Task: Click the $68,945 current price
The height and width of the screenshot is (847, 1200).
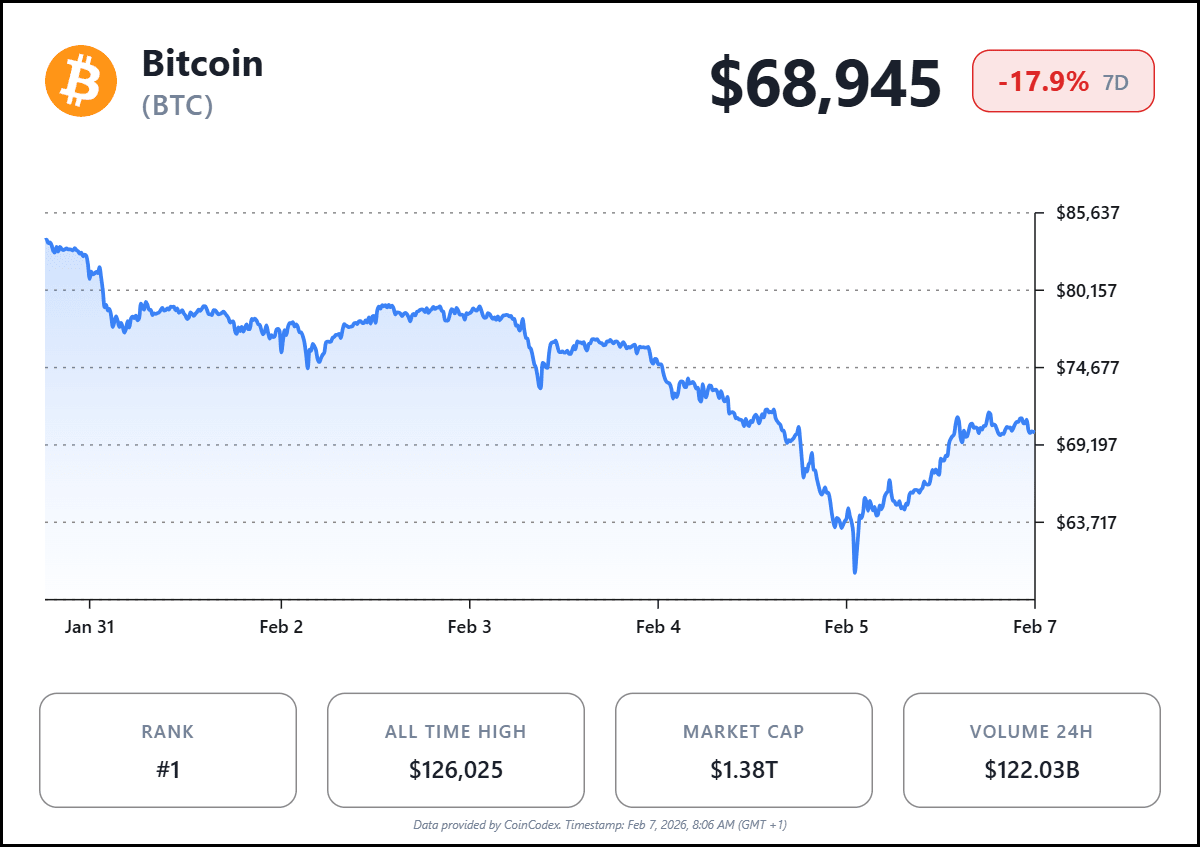Action: click(825, 83)
